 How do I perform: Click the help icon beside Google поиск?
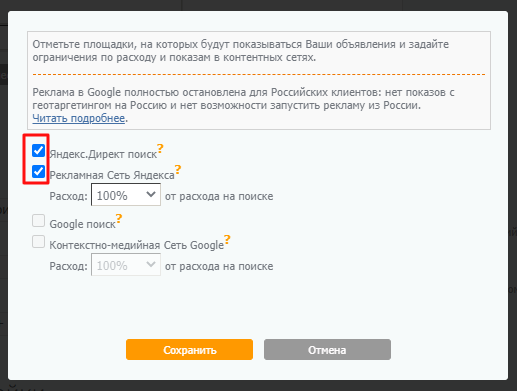pyautogui.click(x=119, y=218)
